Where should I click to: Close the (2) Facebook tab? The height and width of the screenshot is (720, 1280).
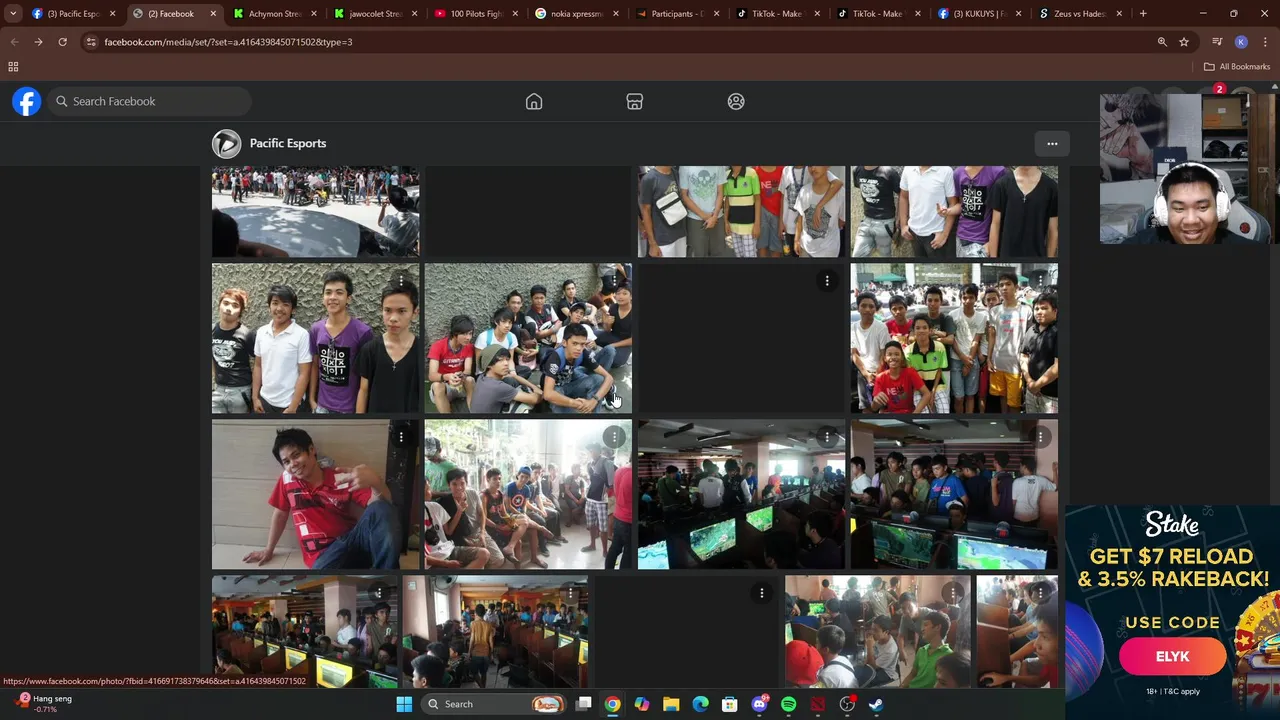tap(213, 14)
